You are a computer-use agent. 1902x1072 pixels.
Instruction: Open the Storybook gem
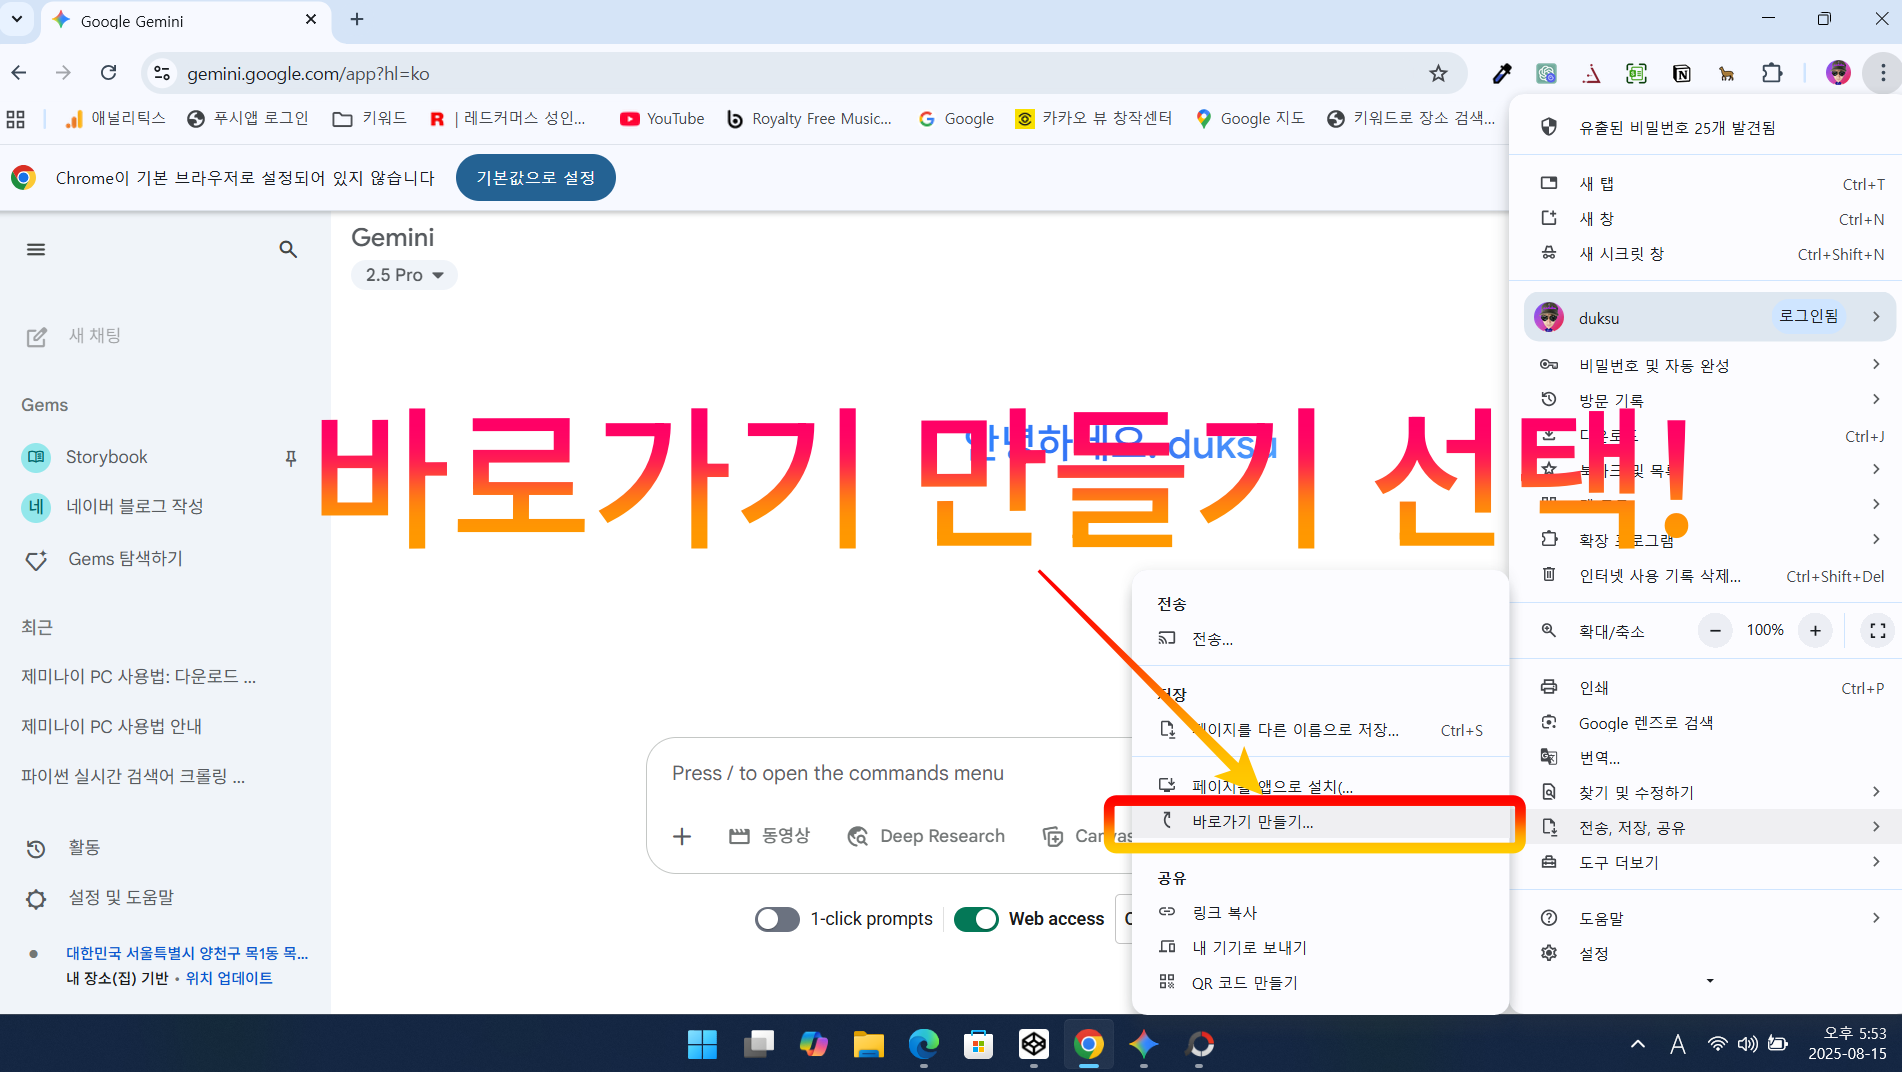tap(106, 457)
